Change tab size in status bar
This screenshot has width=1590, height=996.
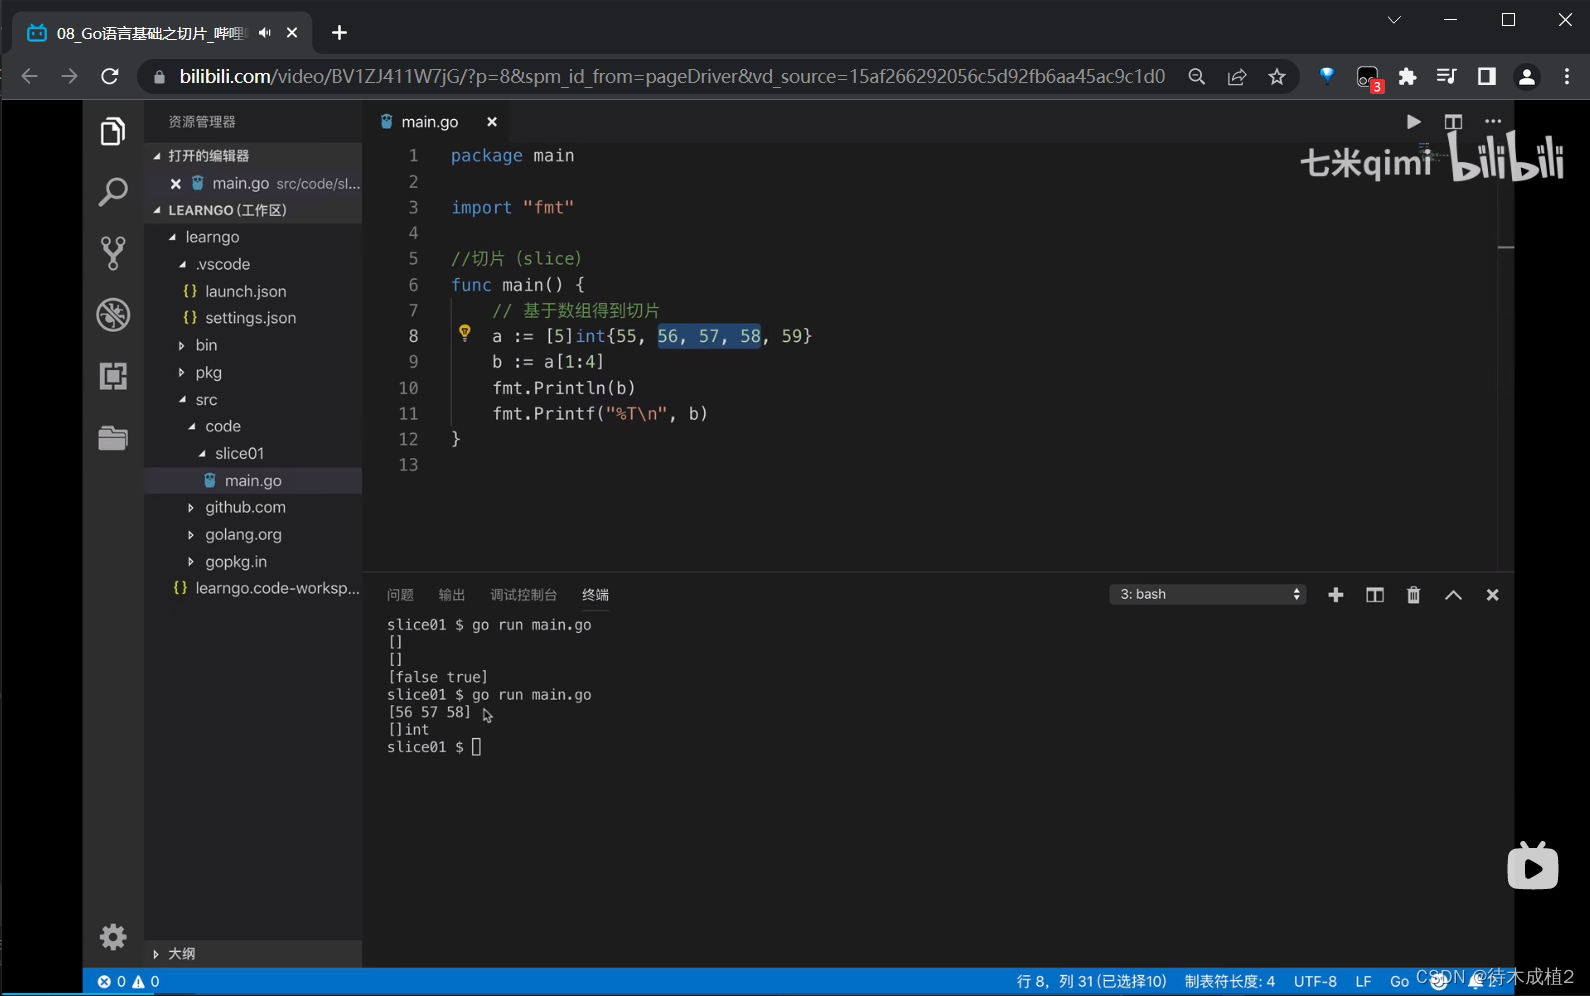click(x=1230, y=982)
